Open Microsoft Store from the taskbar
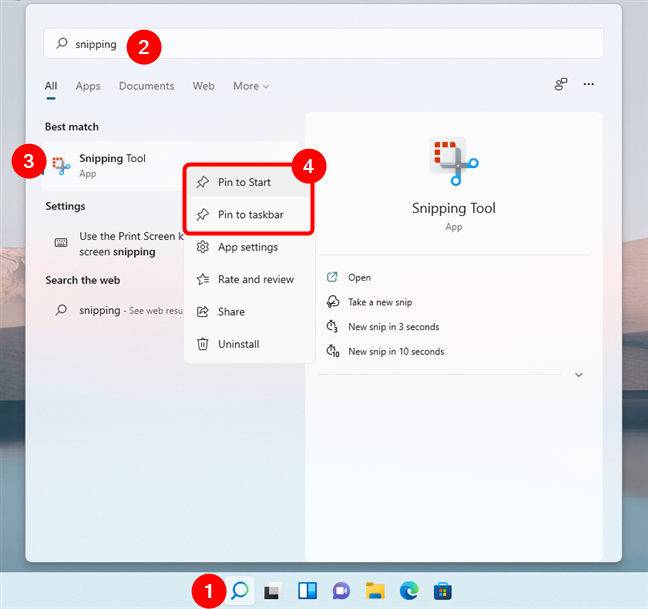 [442, 592]
